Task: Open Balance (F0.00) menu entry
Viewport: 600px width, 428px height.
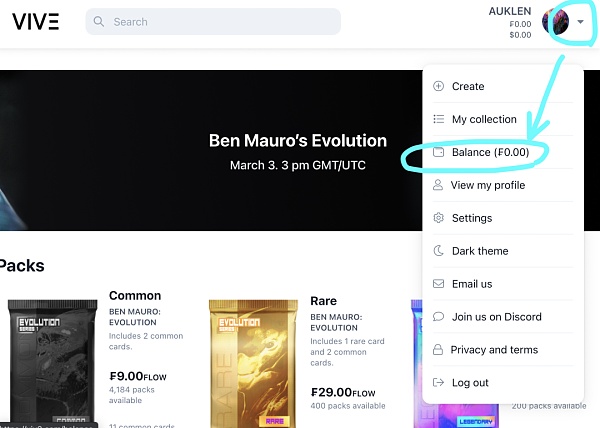Action: (x=503, y=152)
